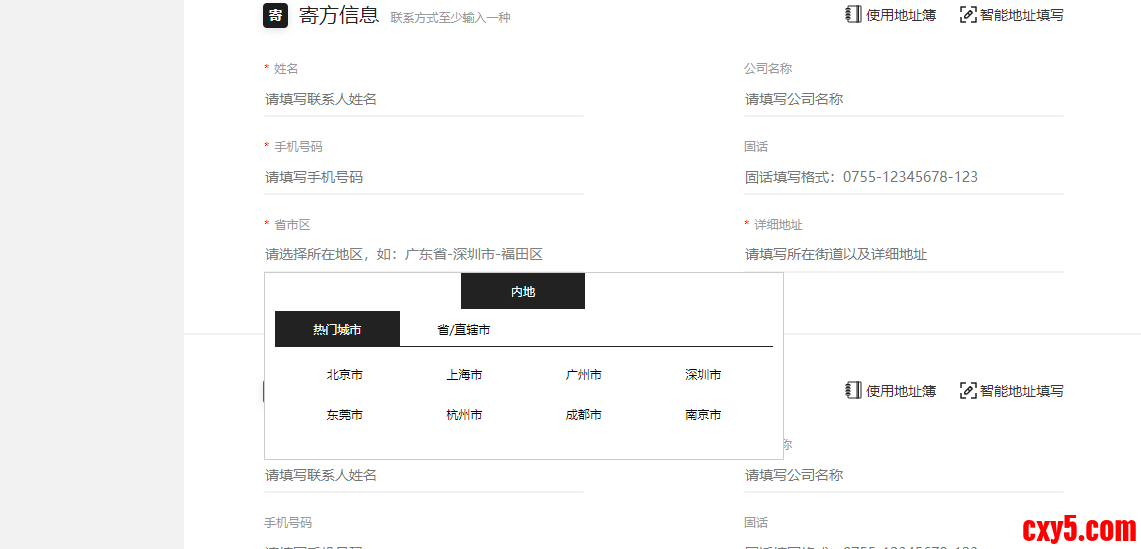Click the lower 使用地址簿 address book icon
The height and width of the screenshot is (549, 1141).
point(853,390)
